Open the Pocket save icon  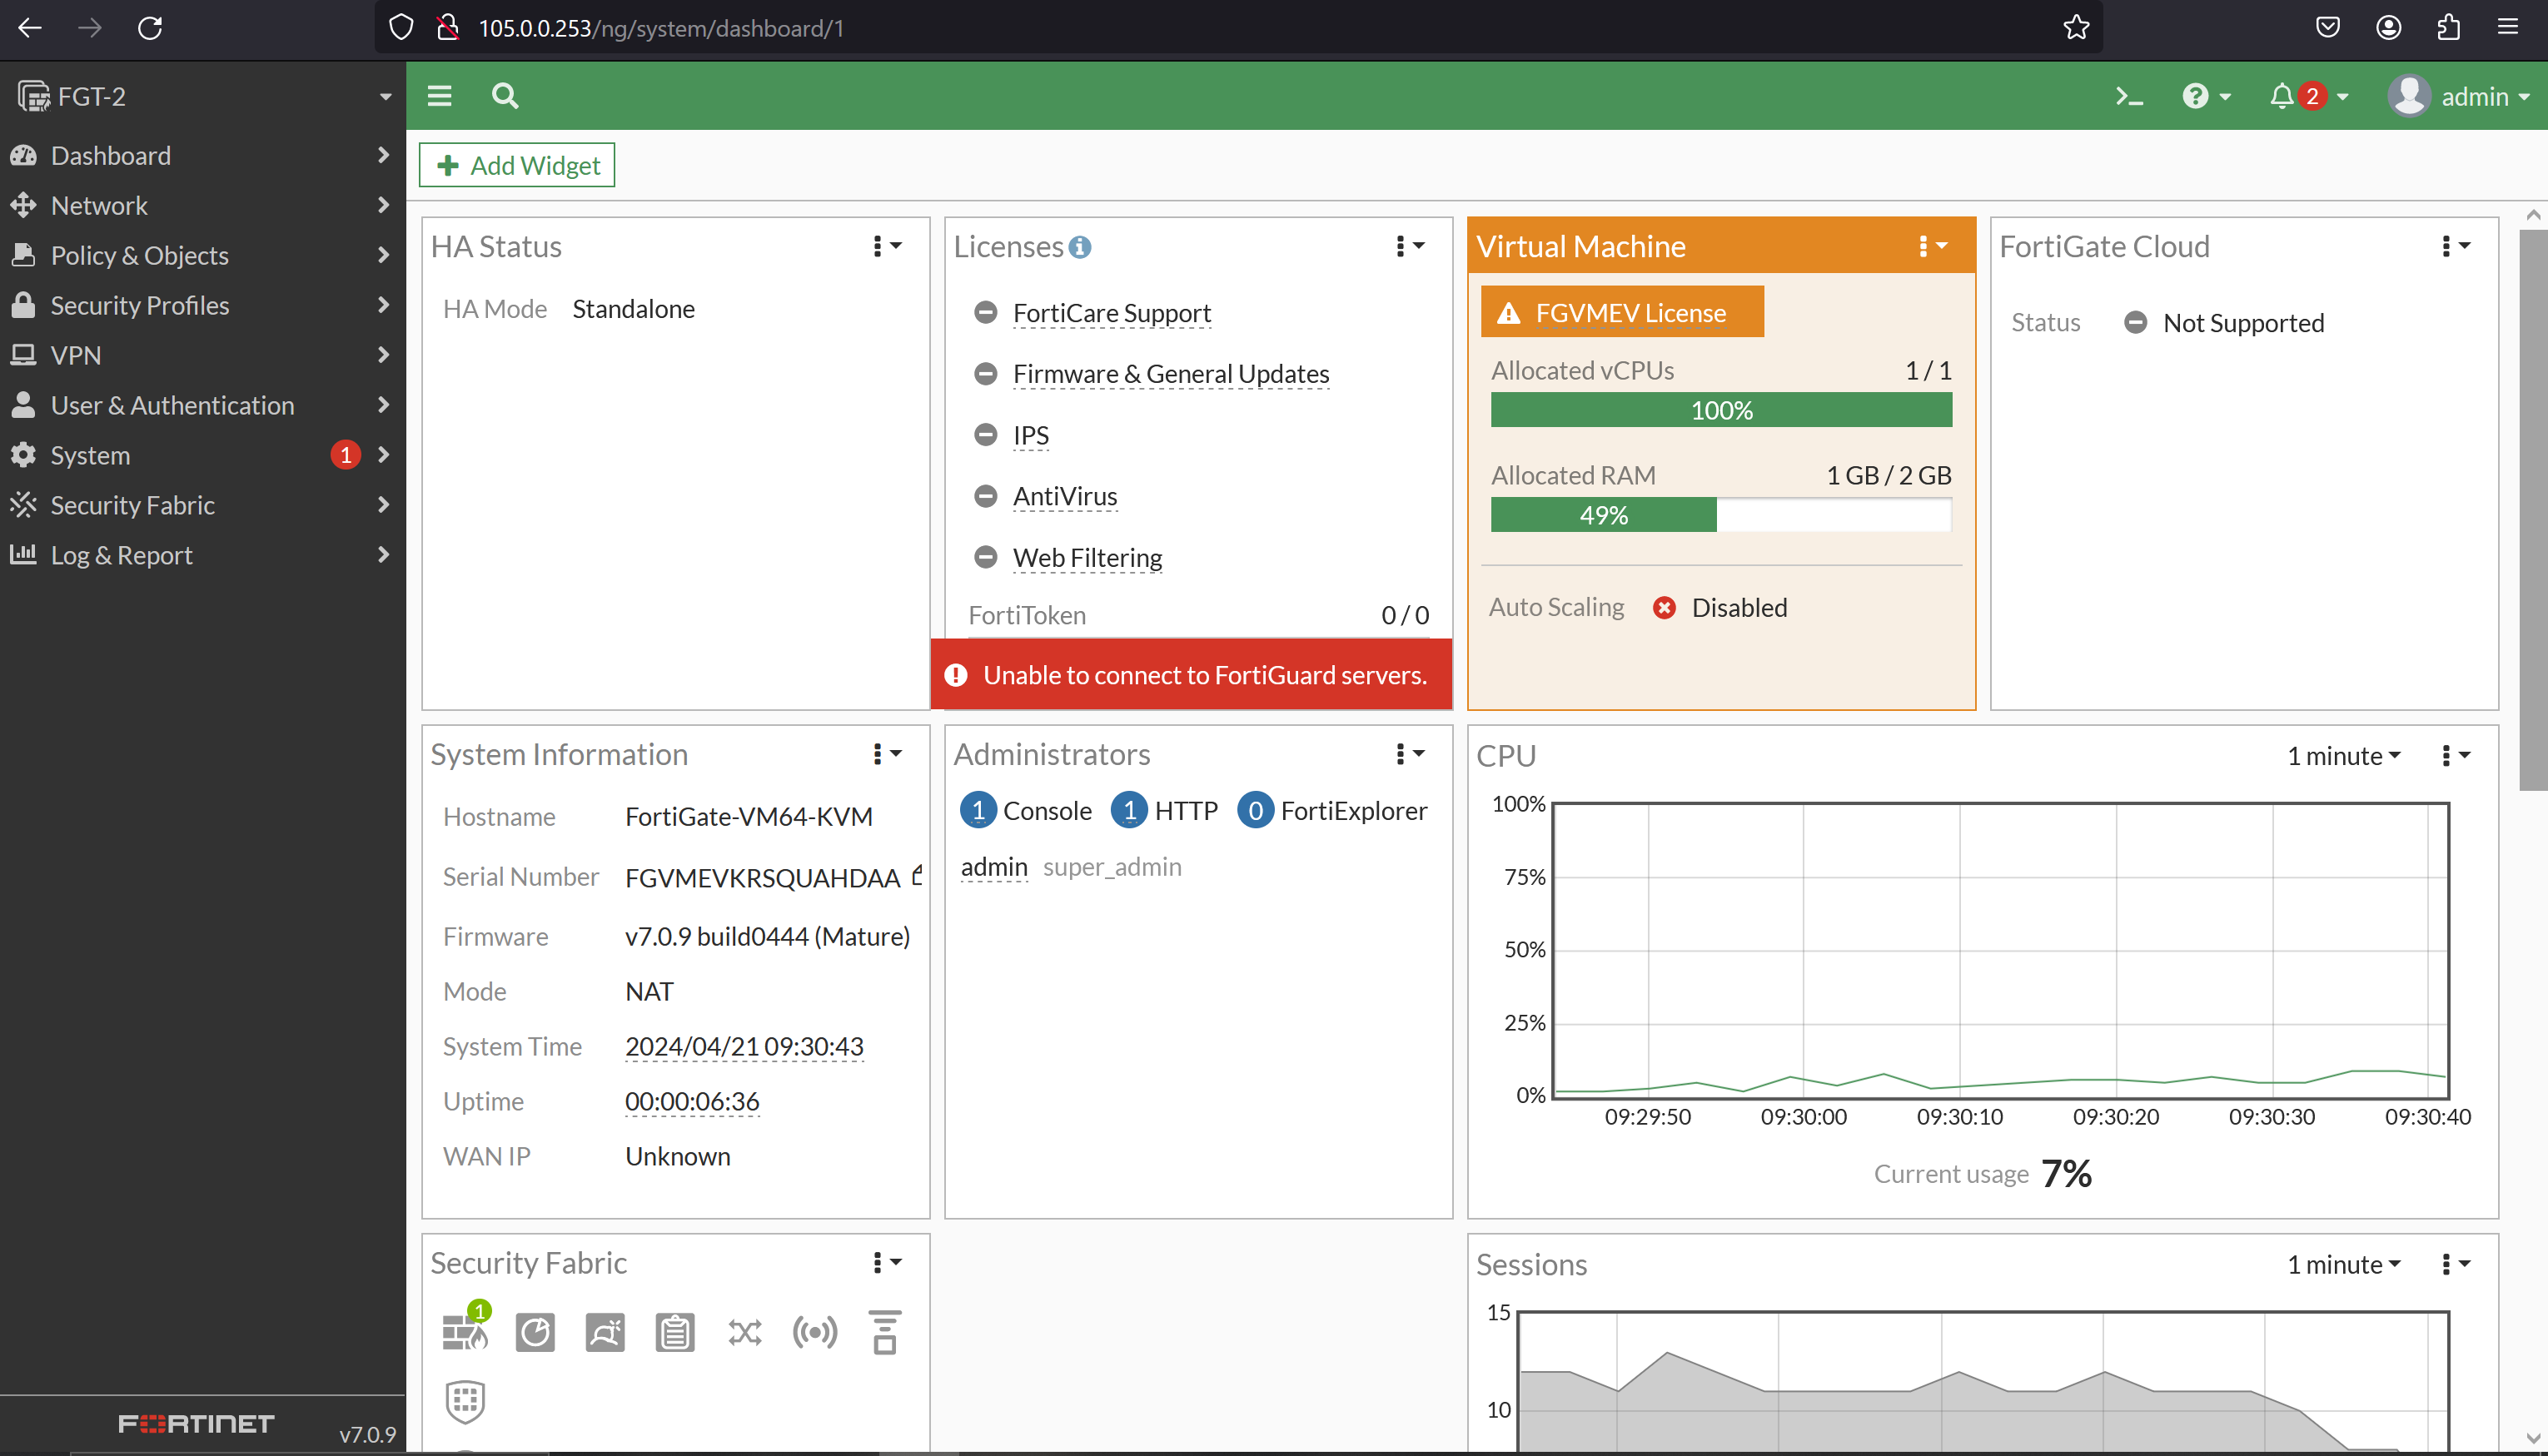pos(2328,28)
